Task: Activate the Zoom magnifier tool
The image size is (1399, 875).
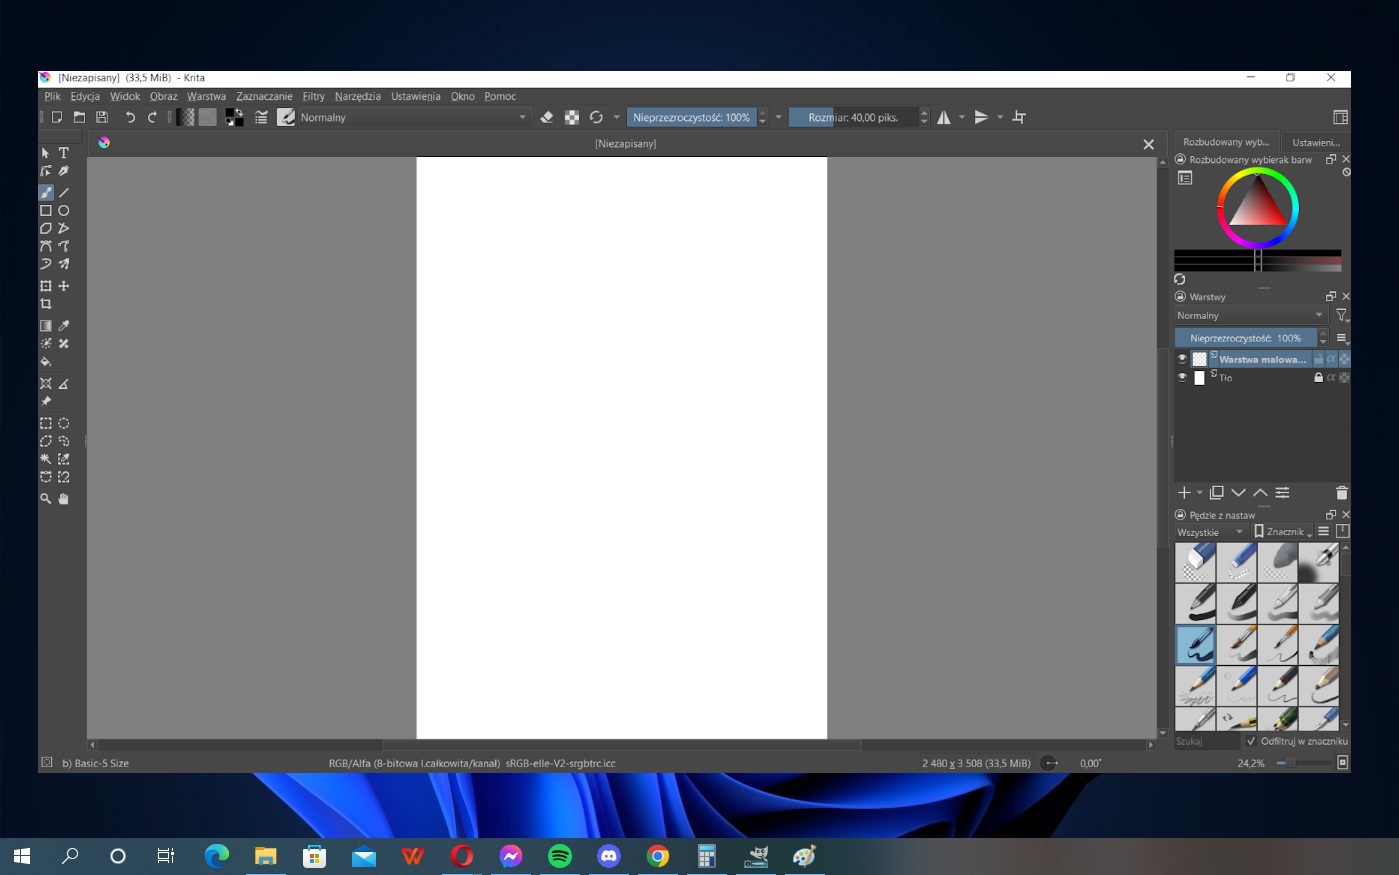Action: [46, 498]
